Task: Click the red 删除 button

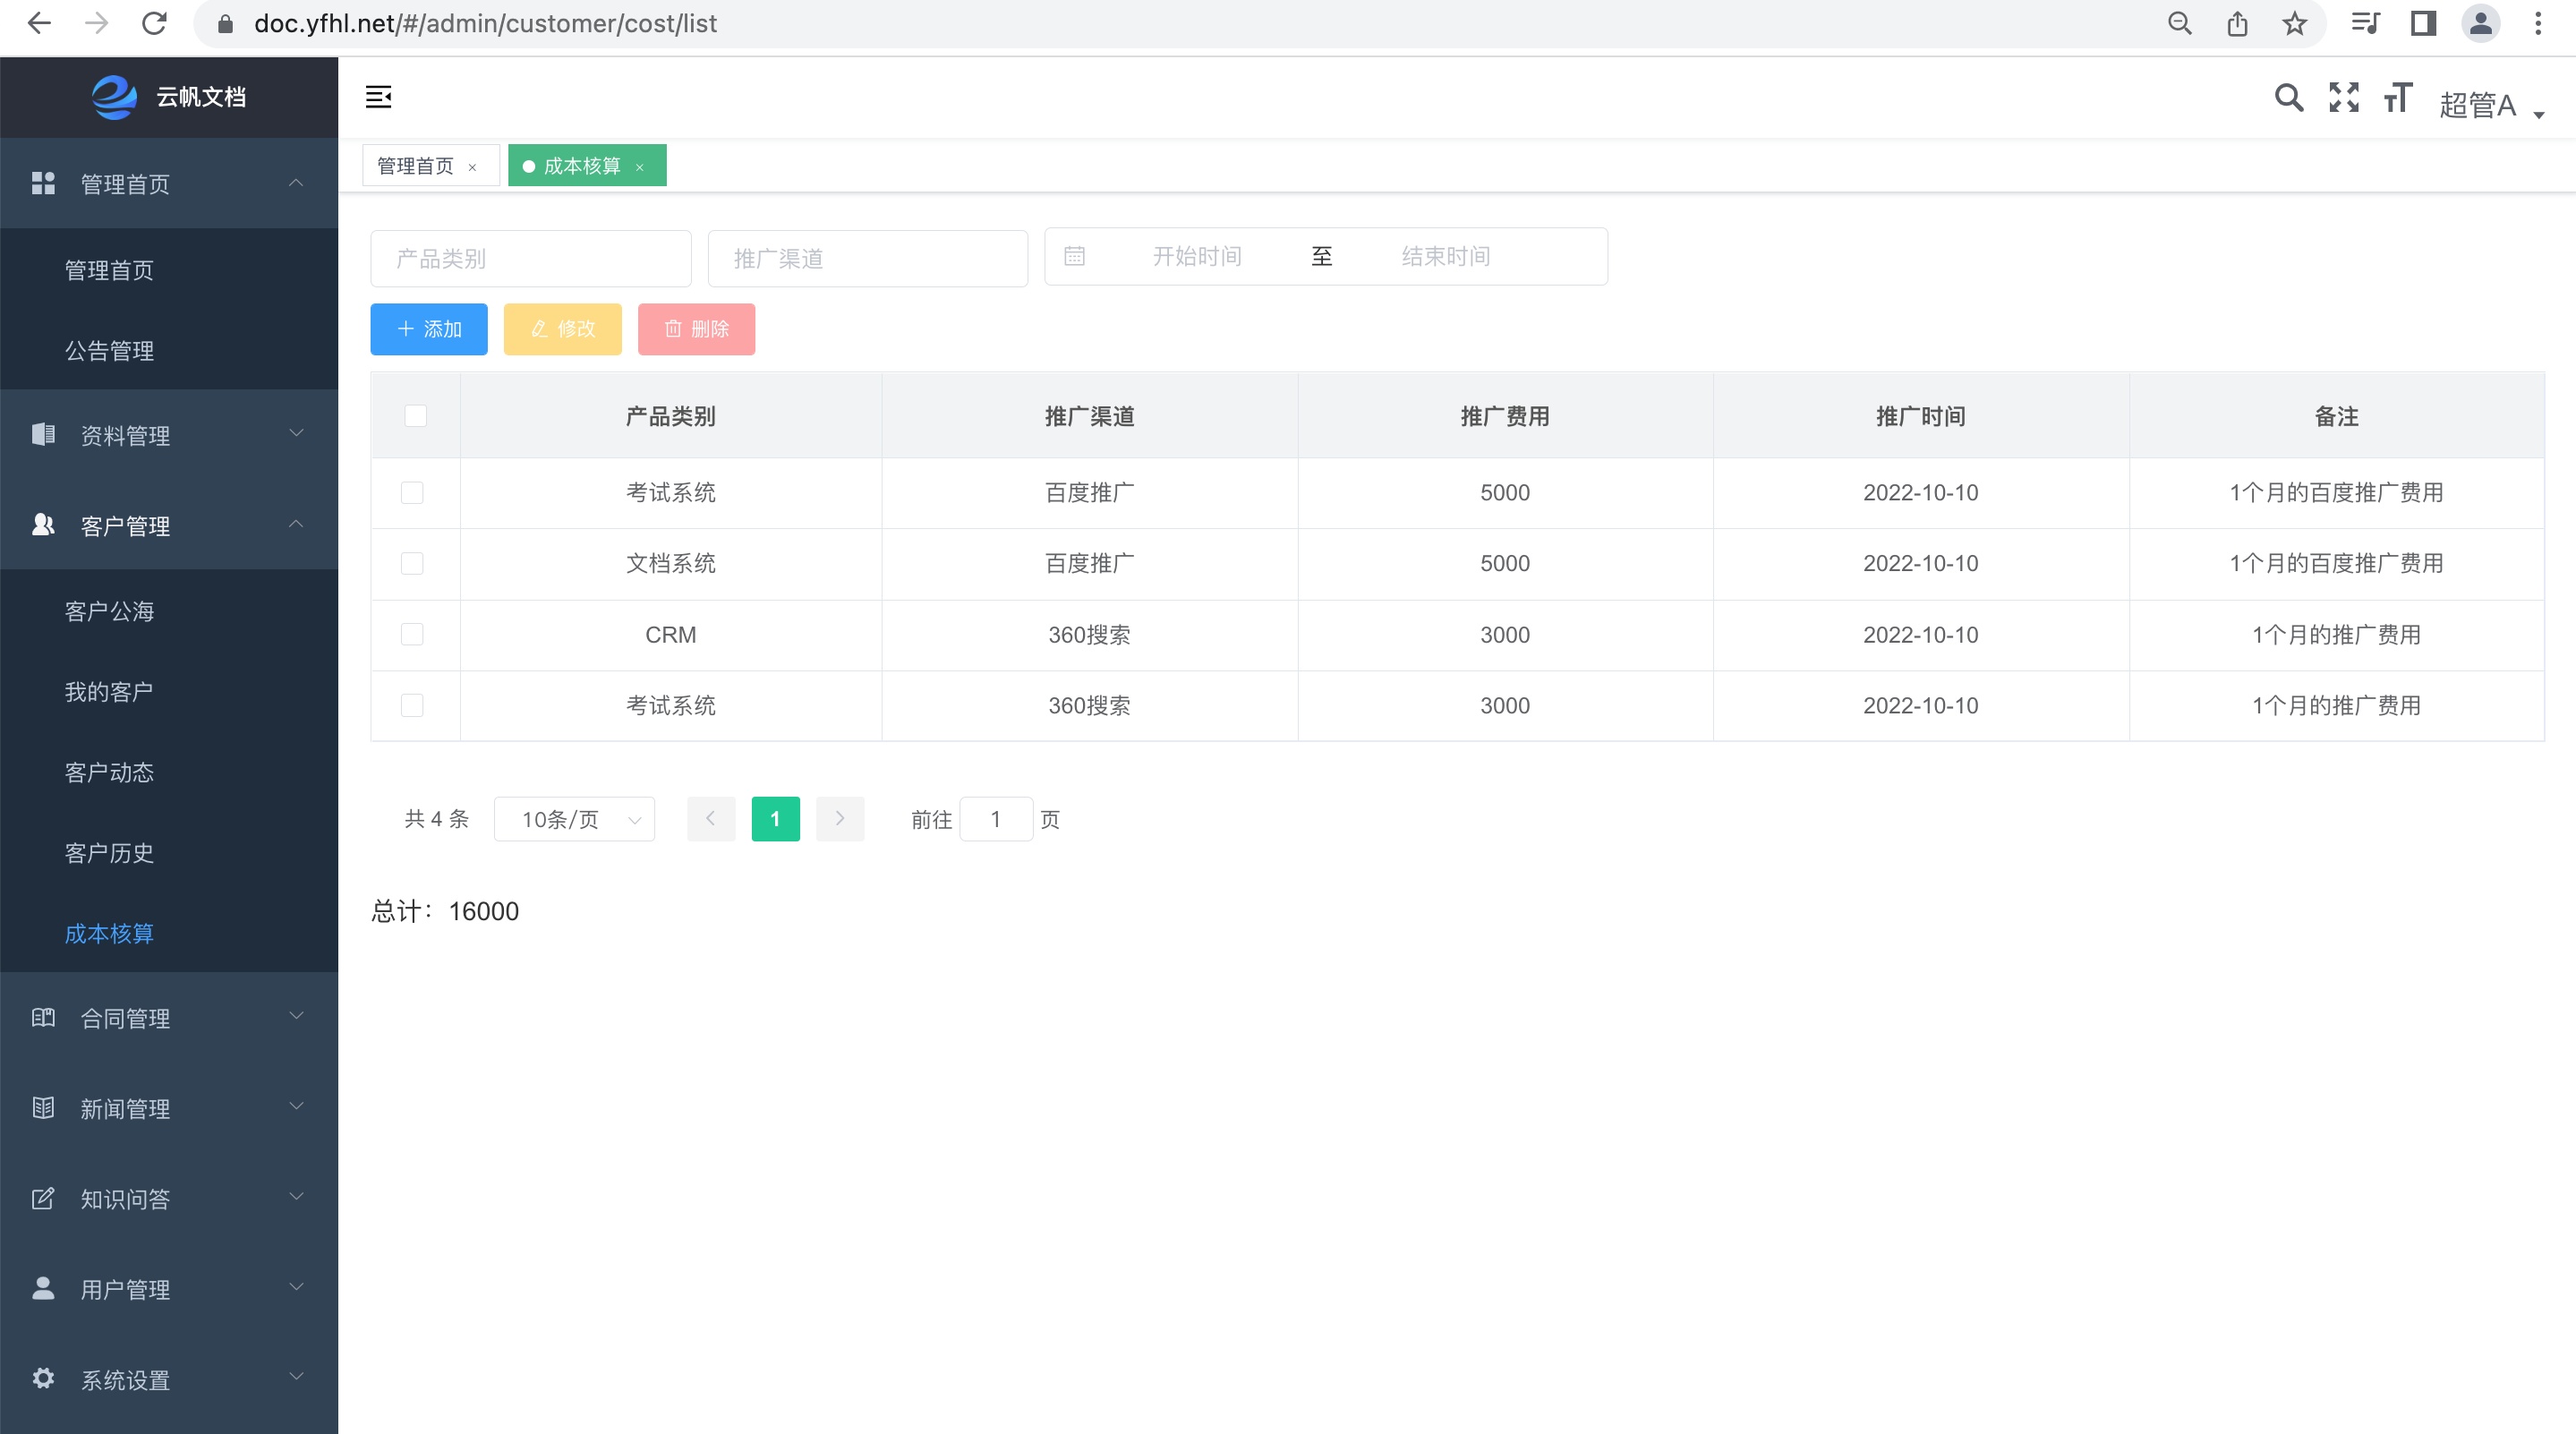Action: [696, 329]
